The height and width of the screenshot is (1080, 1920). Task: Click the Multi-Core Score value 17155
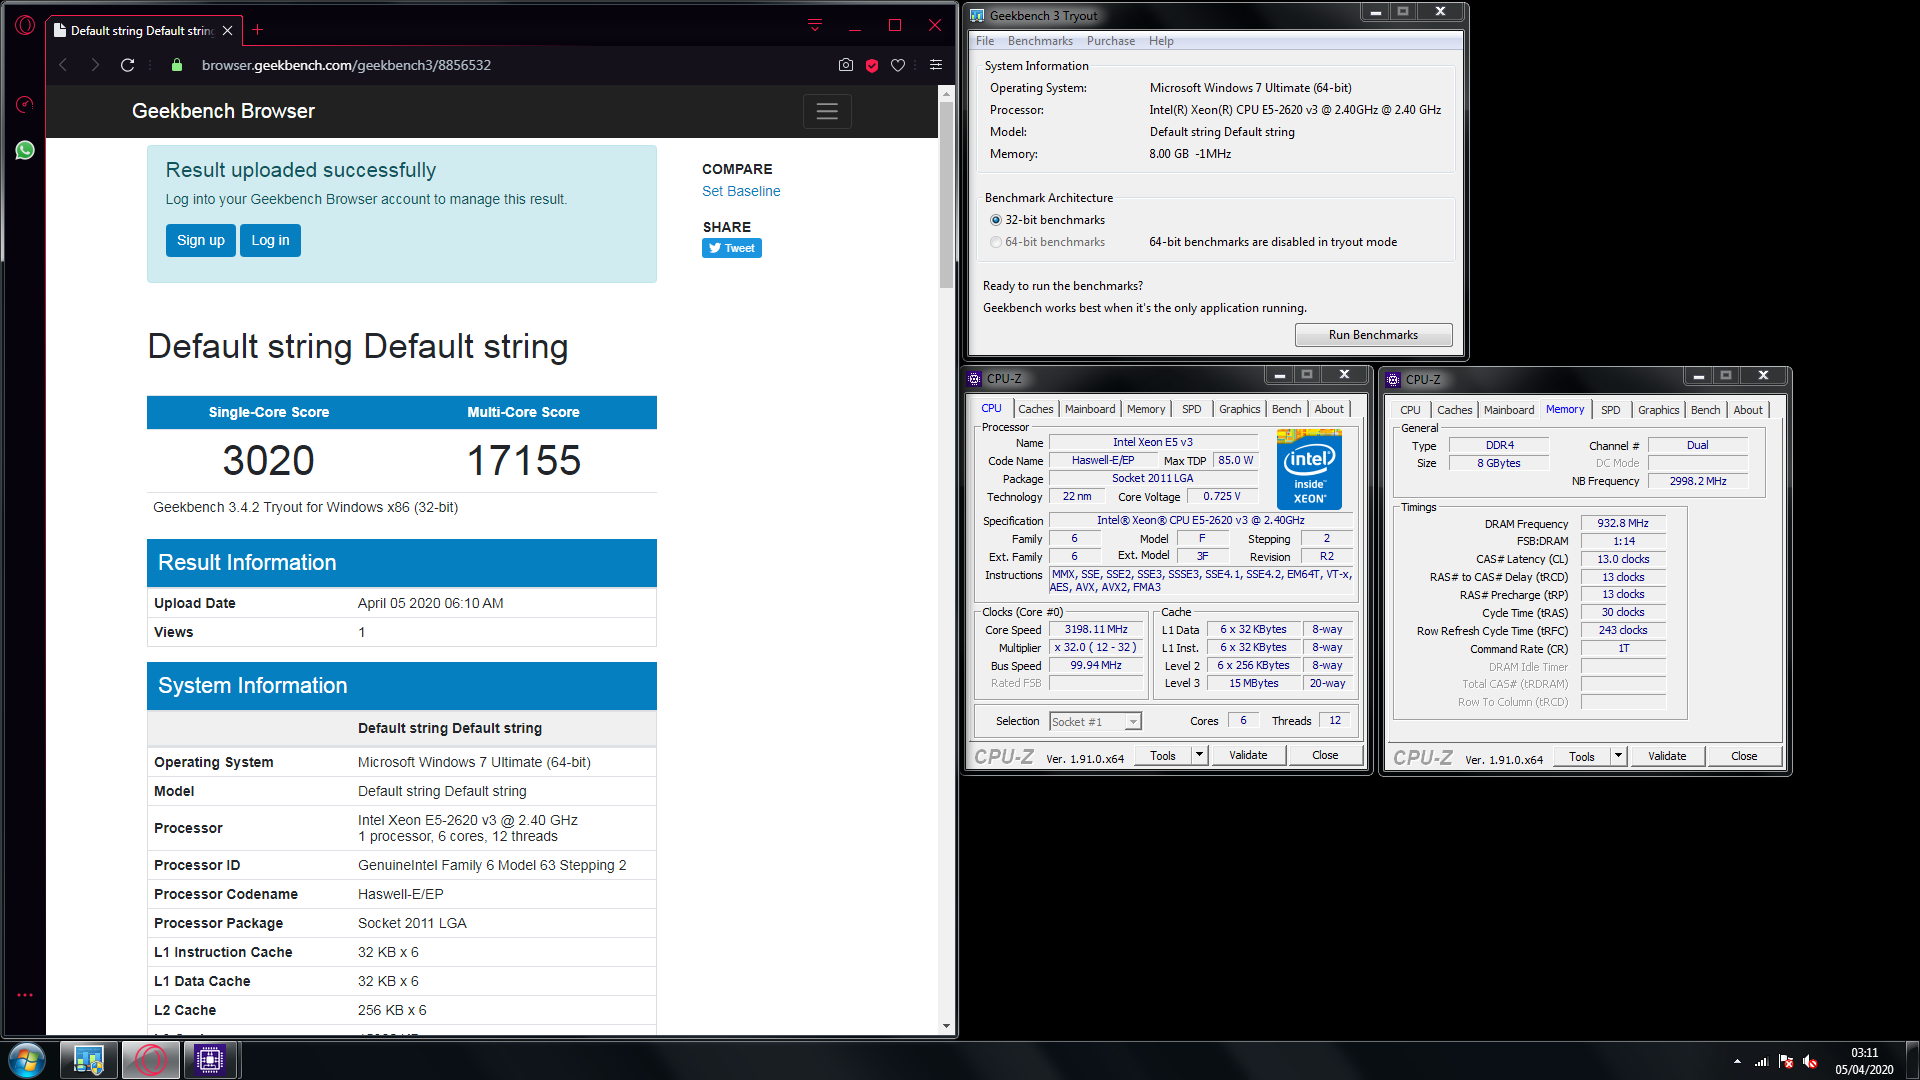[524, 461]
